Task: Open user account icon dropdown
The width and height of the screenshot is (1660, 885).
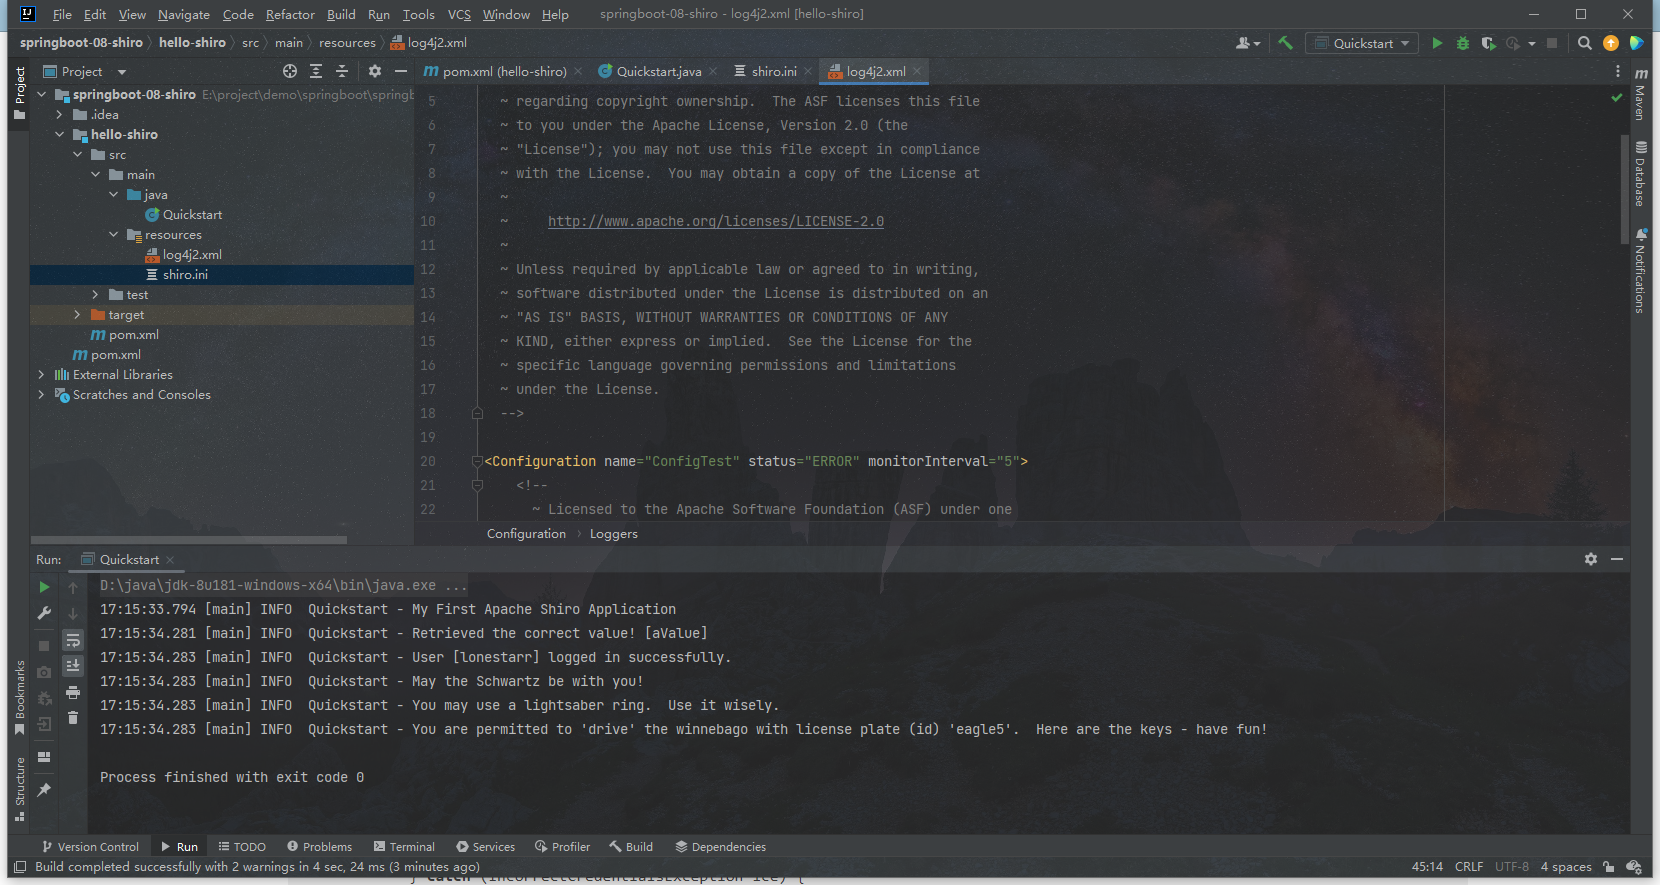Action: pyautogui.click(x=1248, y=43)
